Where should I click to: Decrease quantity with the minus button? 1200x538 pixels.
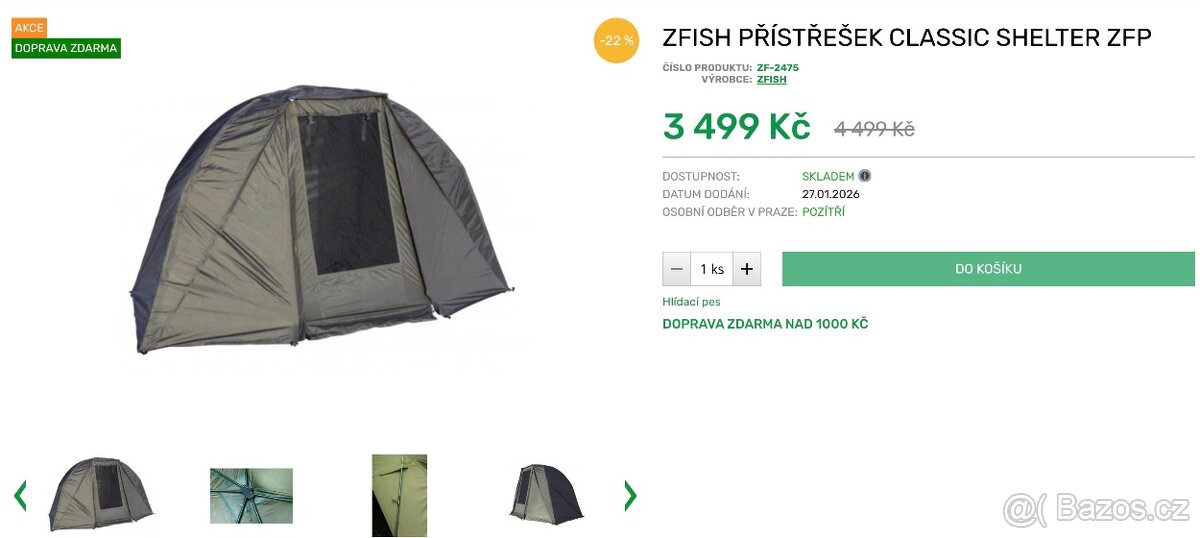tap(677, 269)
